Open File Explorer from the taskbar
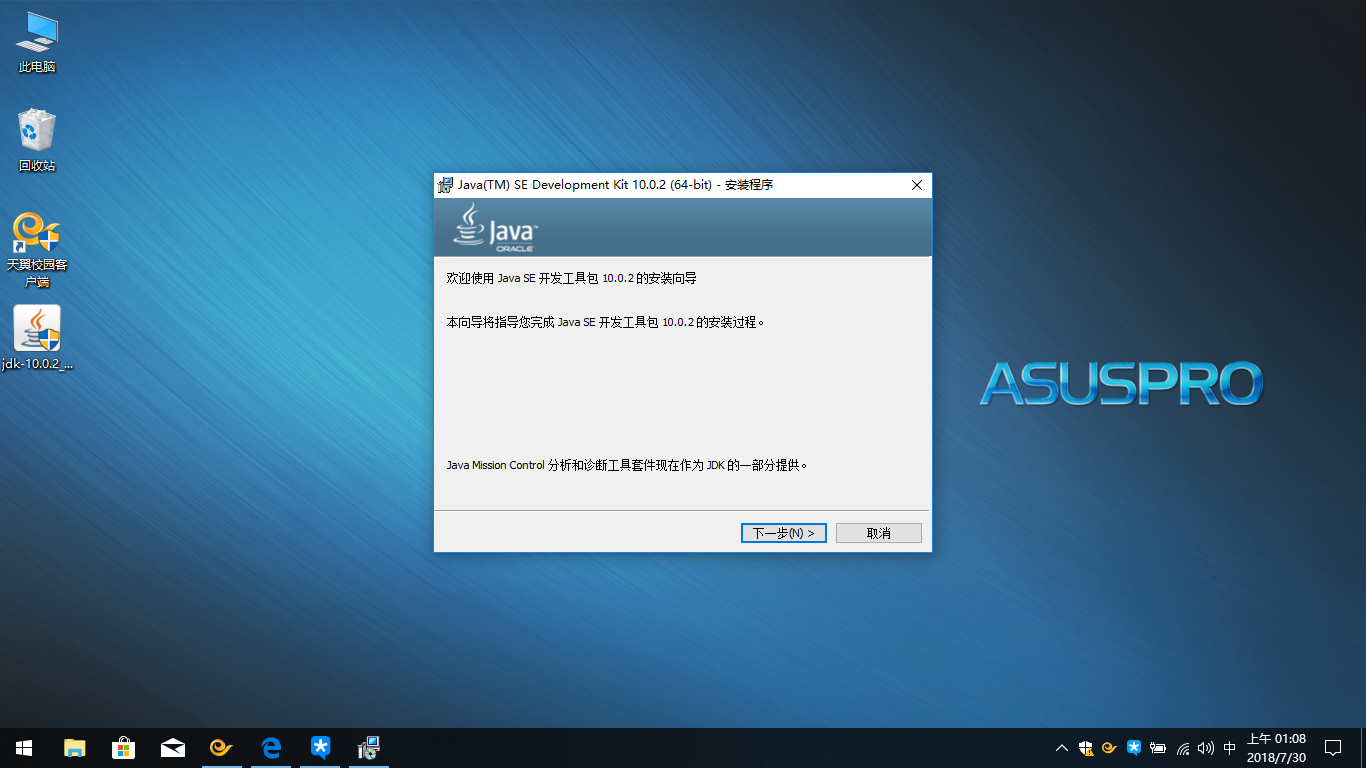 tap(74, 748)
